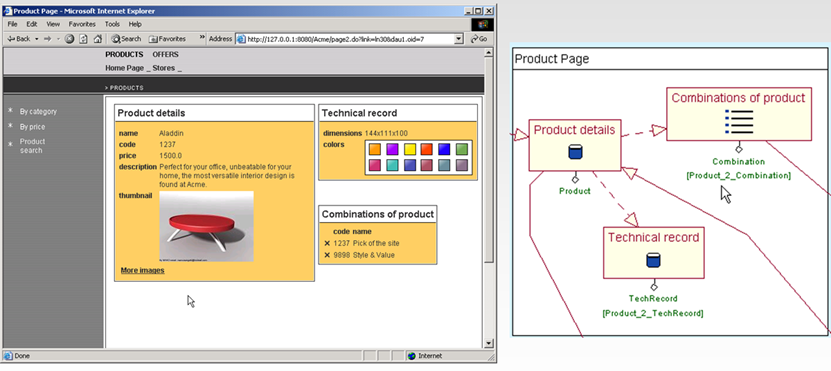Open the Favorites menu
The height and width of the screenshot is (371, 831).
[x=82, y=24]
